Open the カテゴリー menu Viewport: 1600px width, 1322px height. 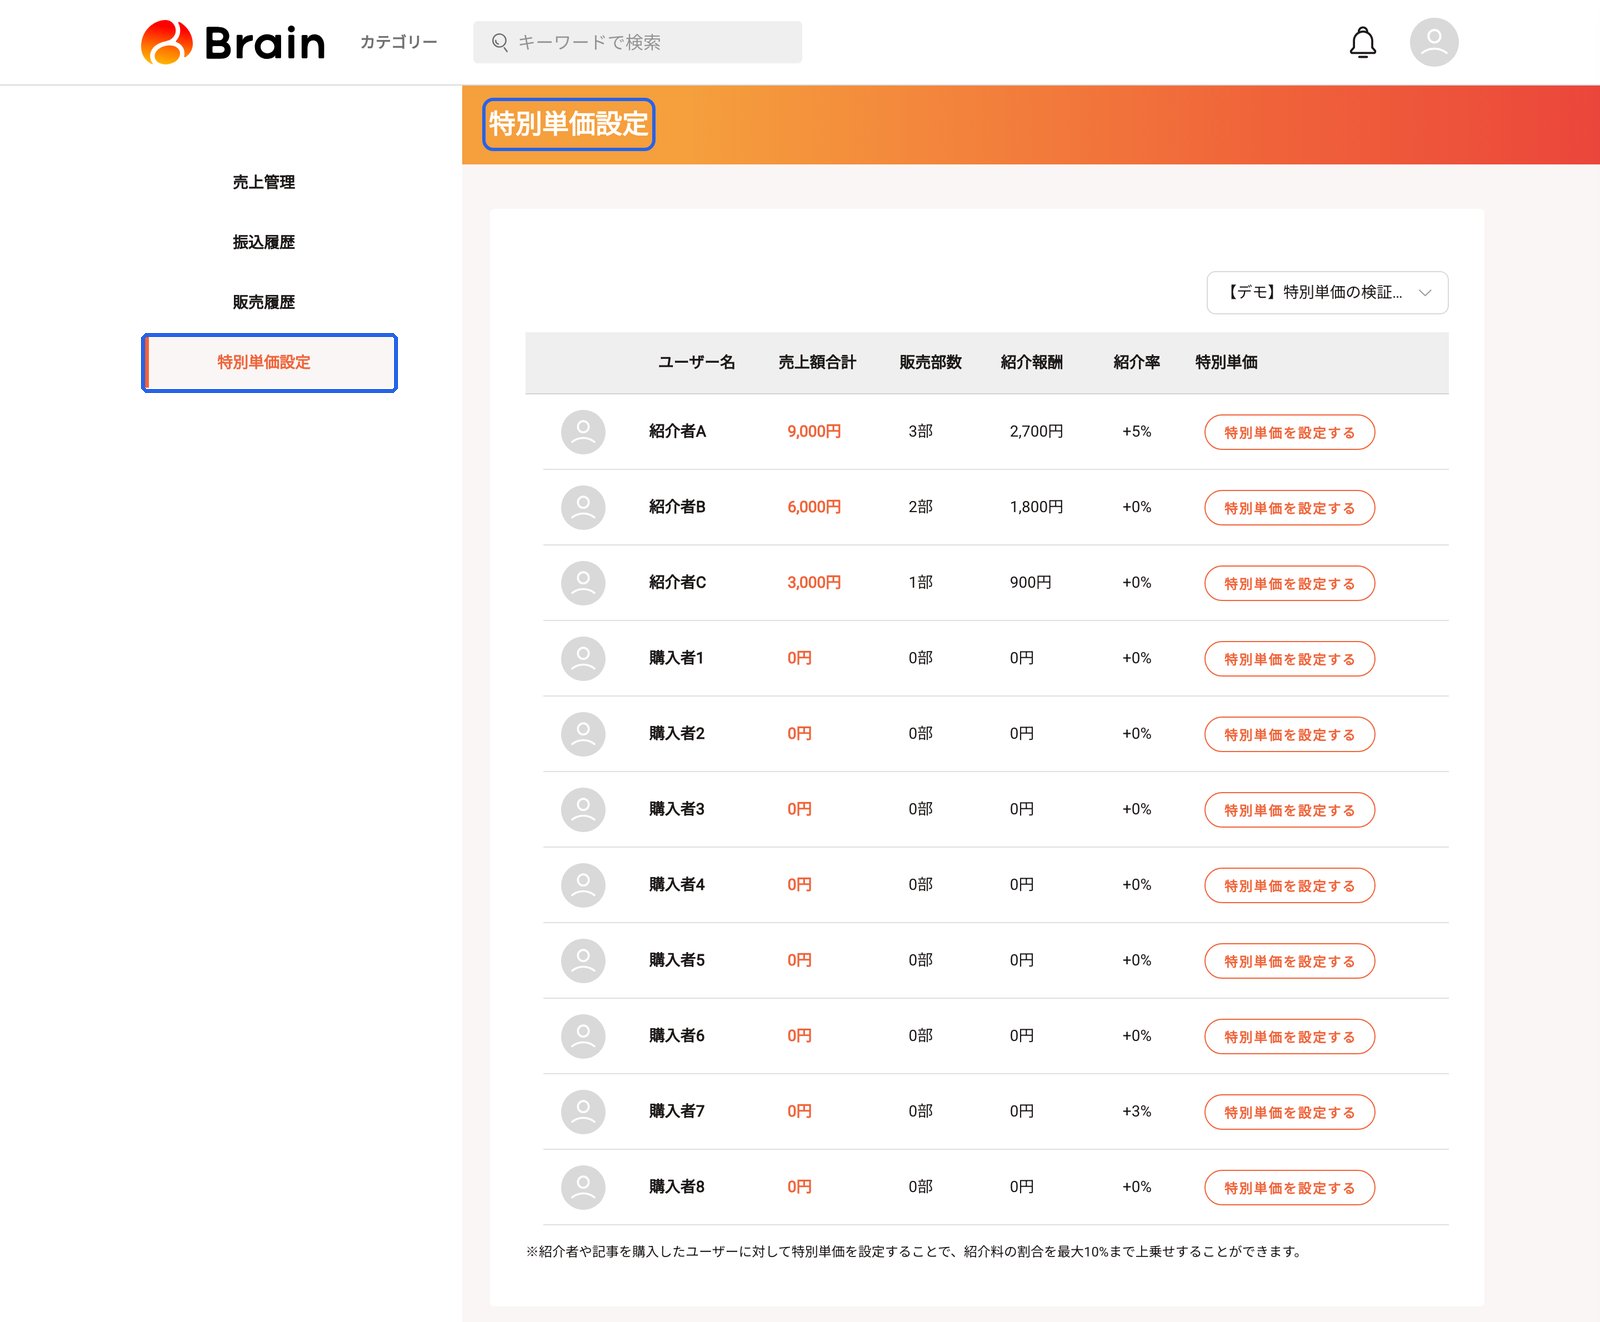point(399,42)
